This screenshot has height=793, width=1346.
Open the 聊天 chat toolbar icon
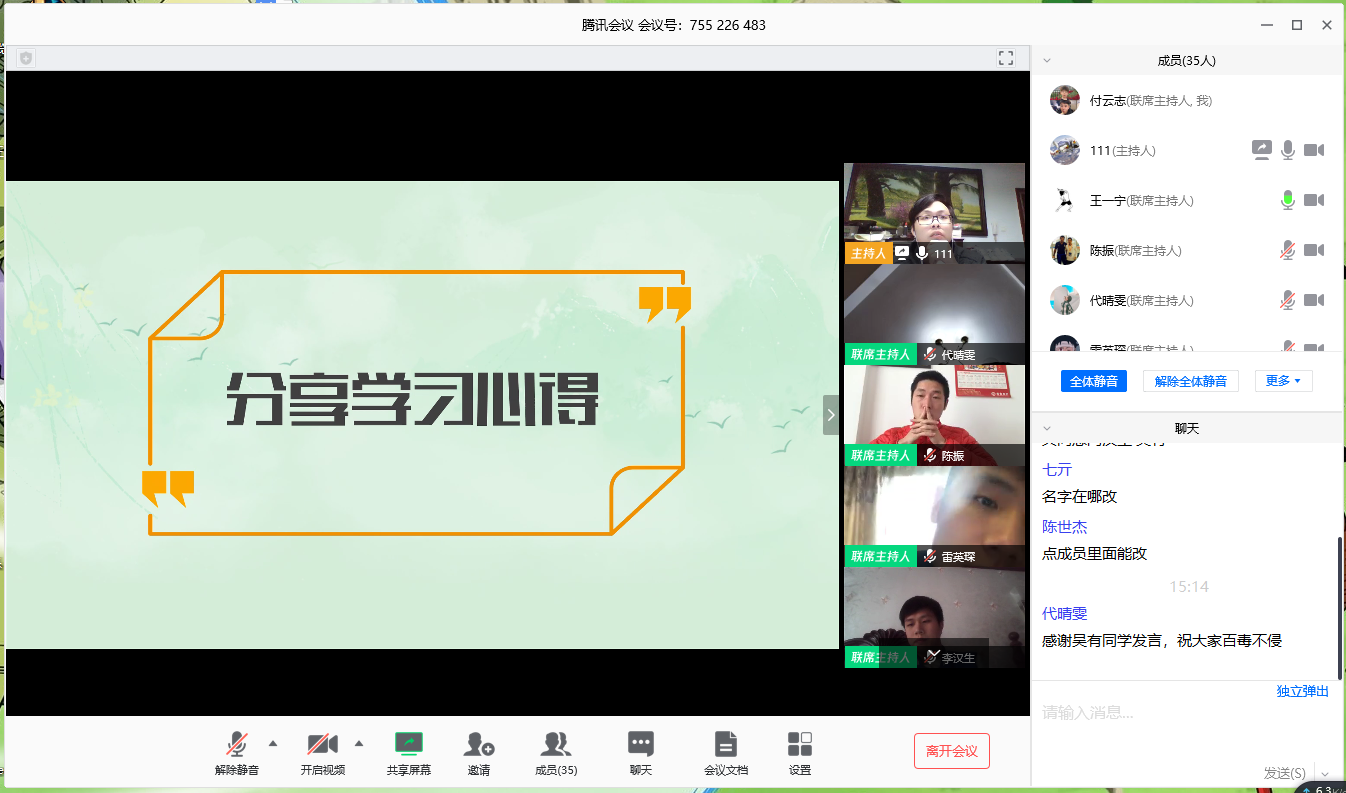coord(641,754)
